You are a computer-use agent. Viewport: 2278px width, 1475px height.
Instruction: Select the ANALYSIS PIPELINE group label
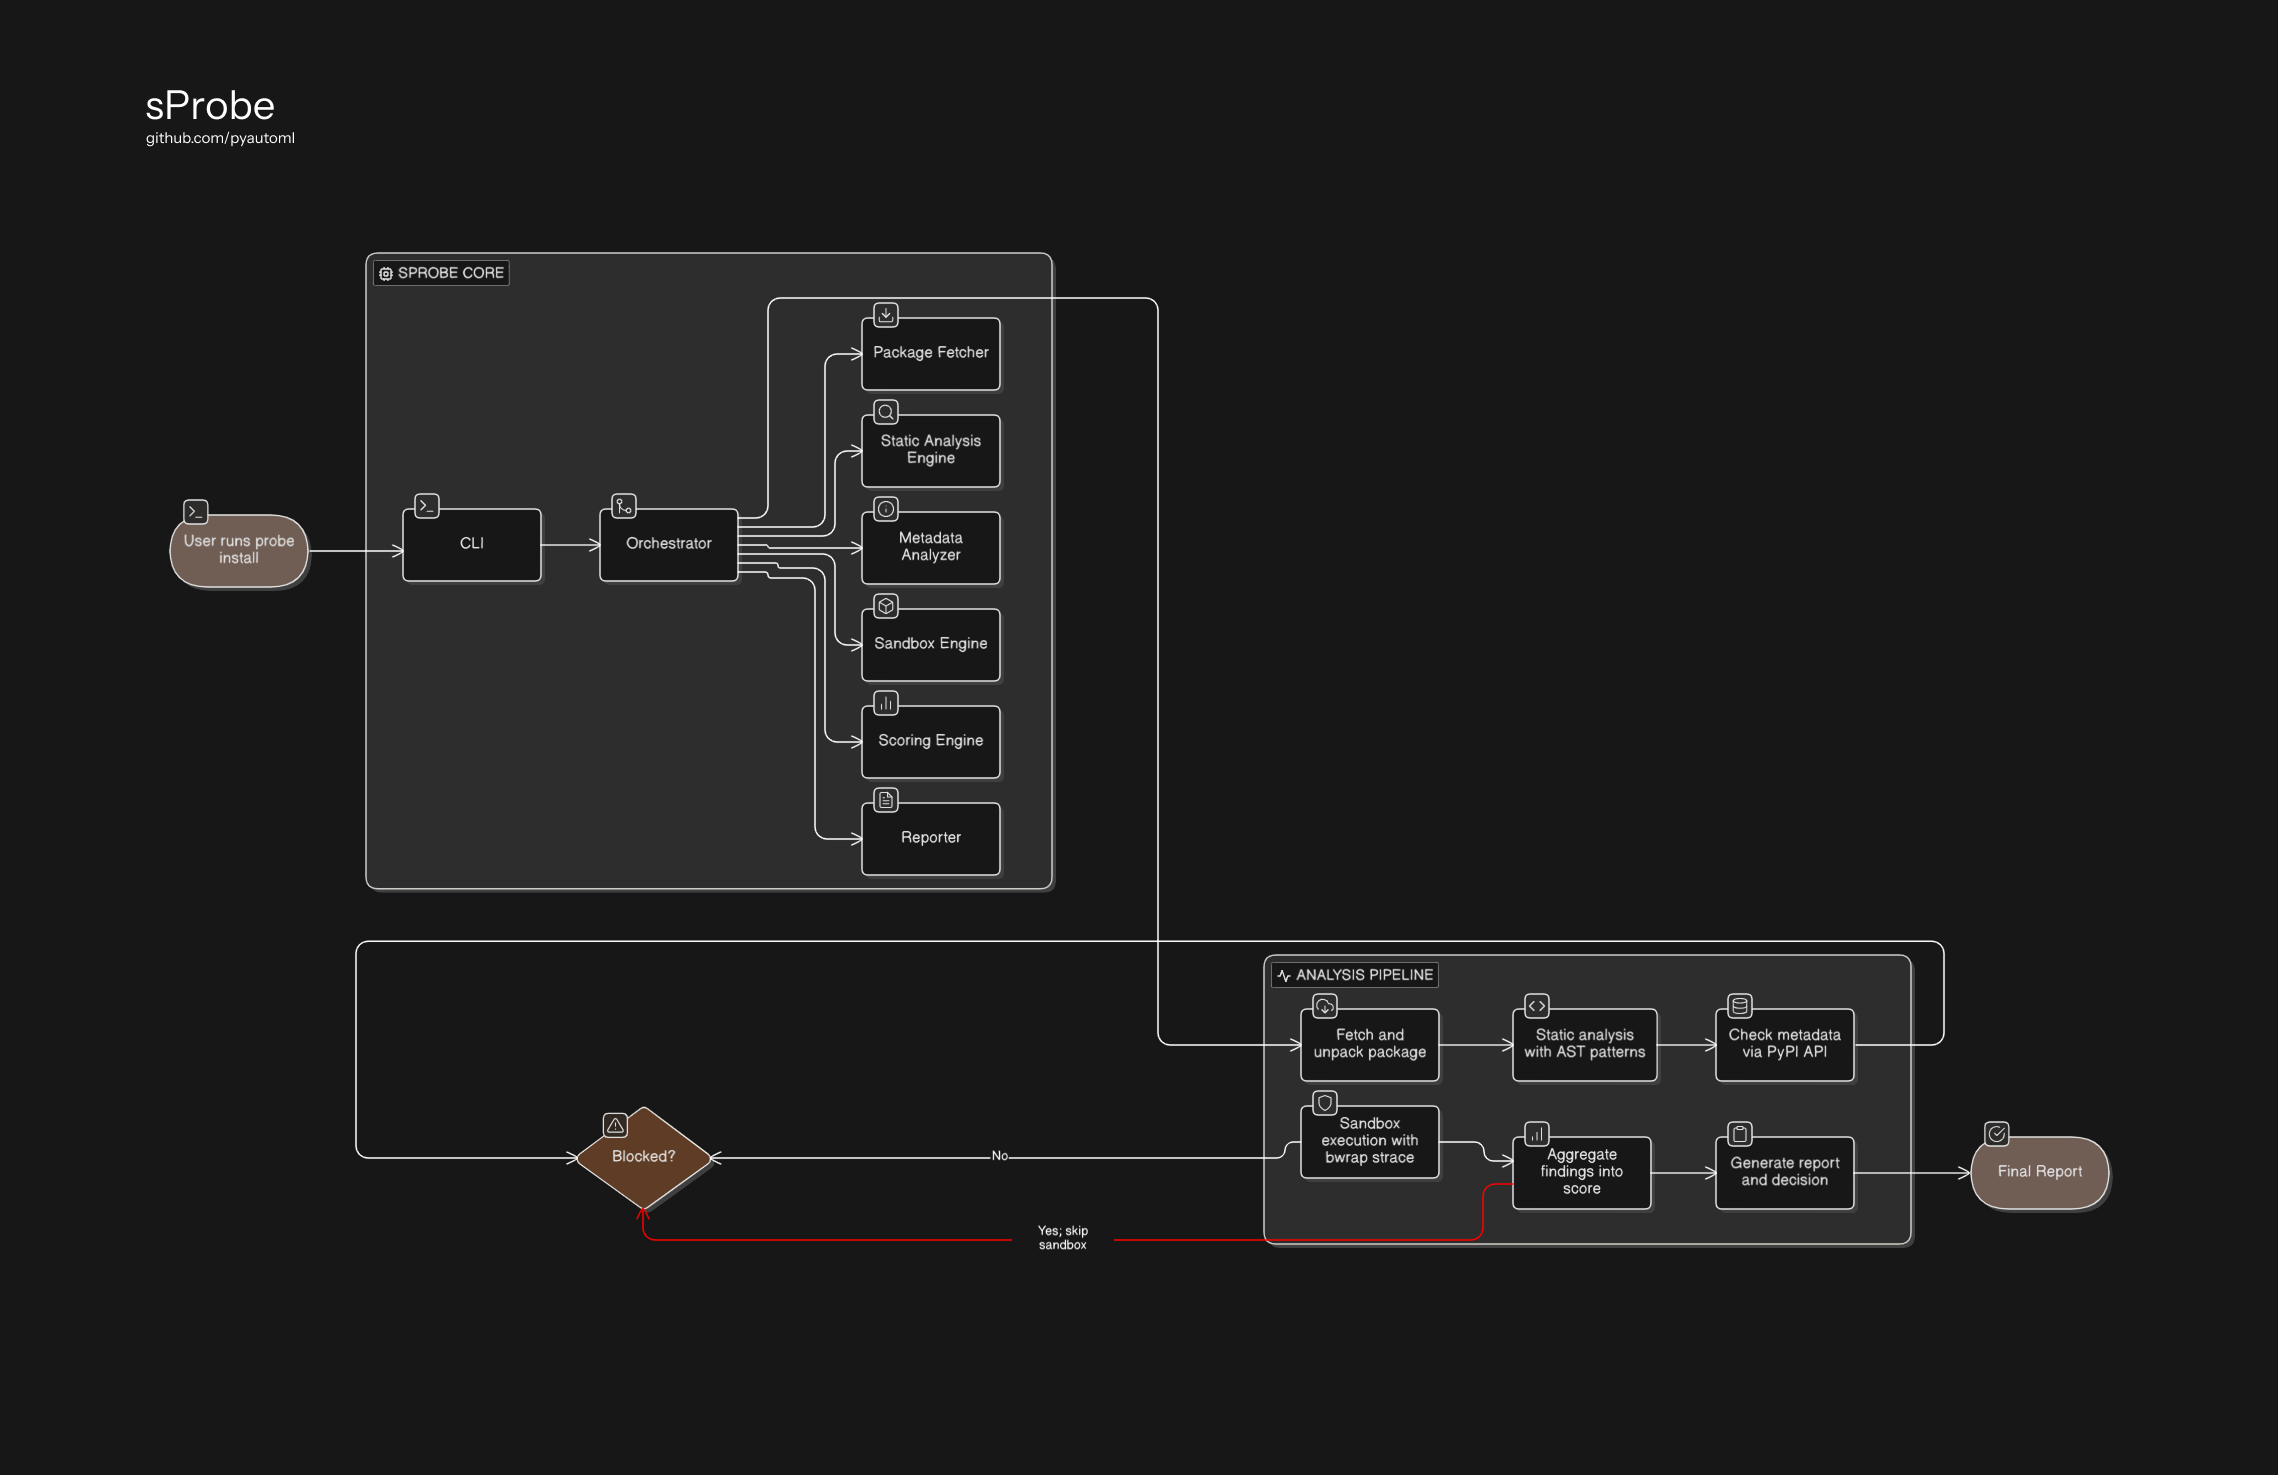[1355, 975]
